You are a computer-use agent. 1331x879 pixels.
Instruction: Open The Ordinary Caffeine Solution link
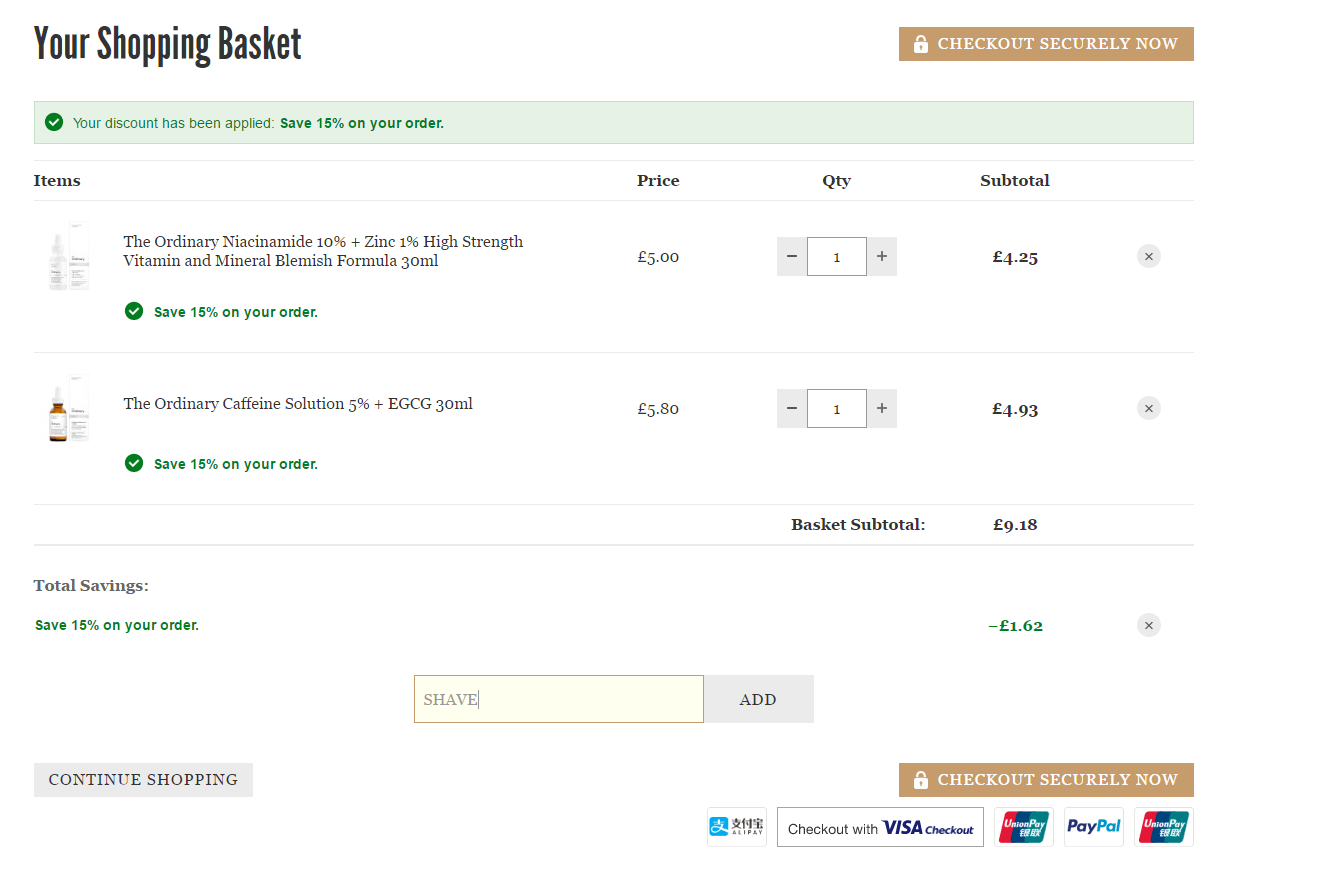tap(298, 404)
